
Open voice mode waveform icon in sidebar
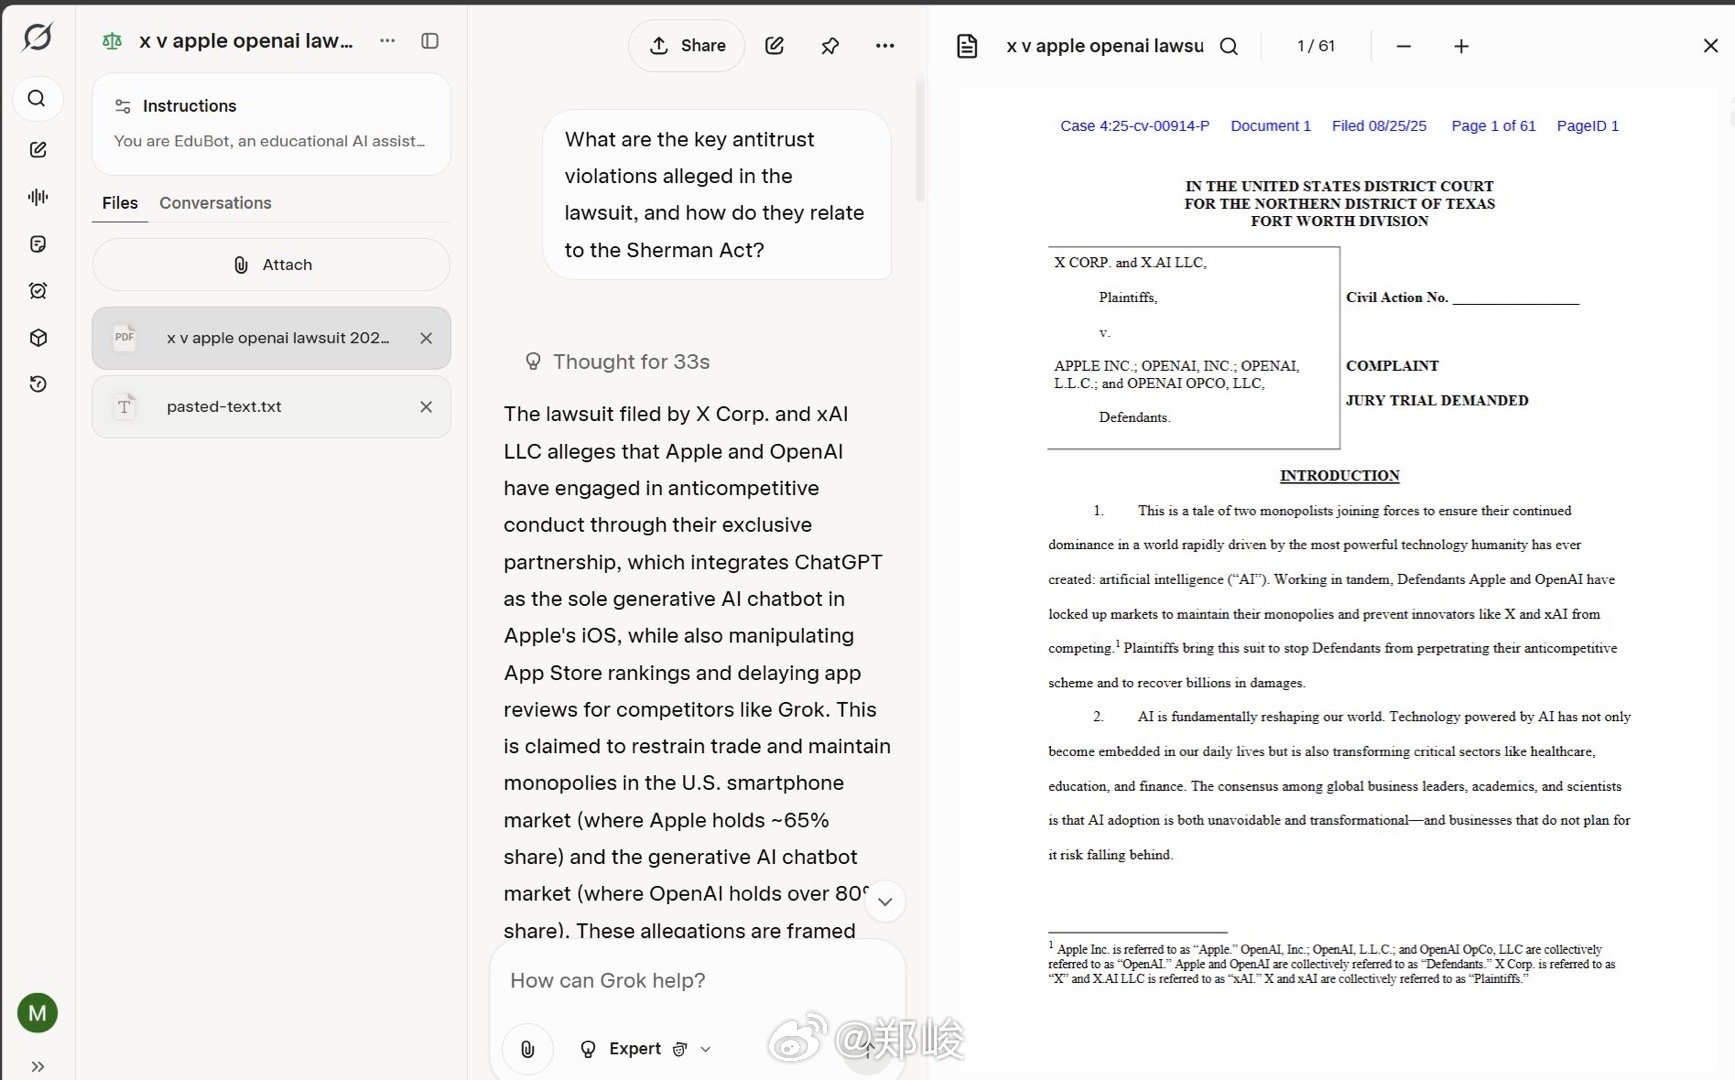38,197
